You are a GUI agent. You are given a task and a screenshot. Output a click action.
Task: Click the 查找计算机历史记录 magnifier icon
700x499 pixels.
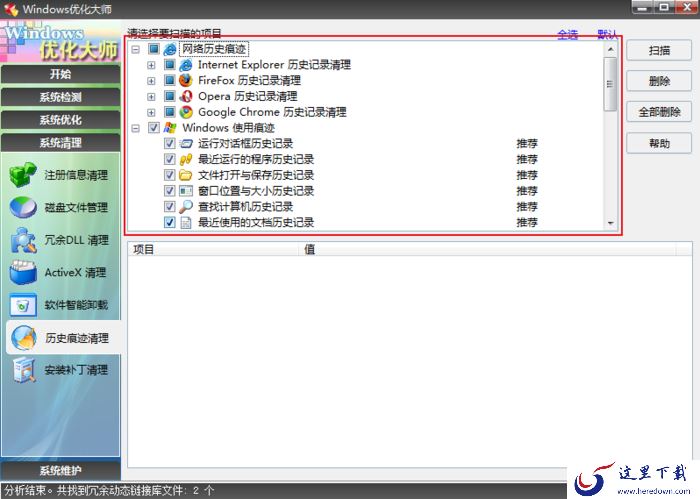[x=185, y=207]
